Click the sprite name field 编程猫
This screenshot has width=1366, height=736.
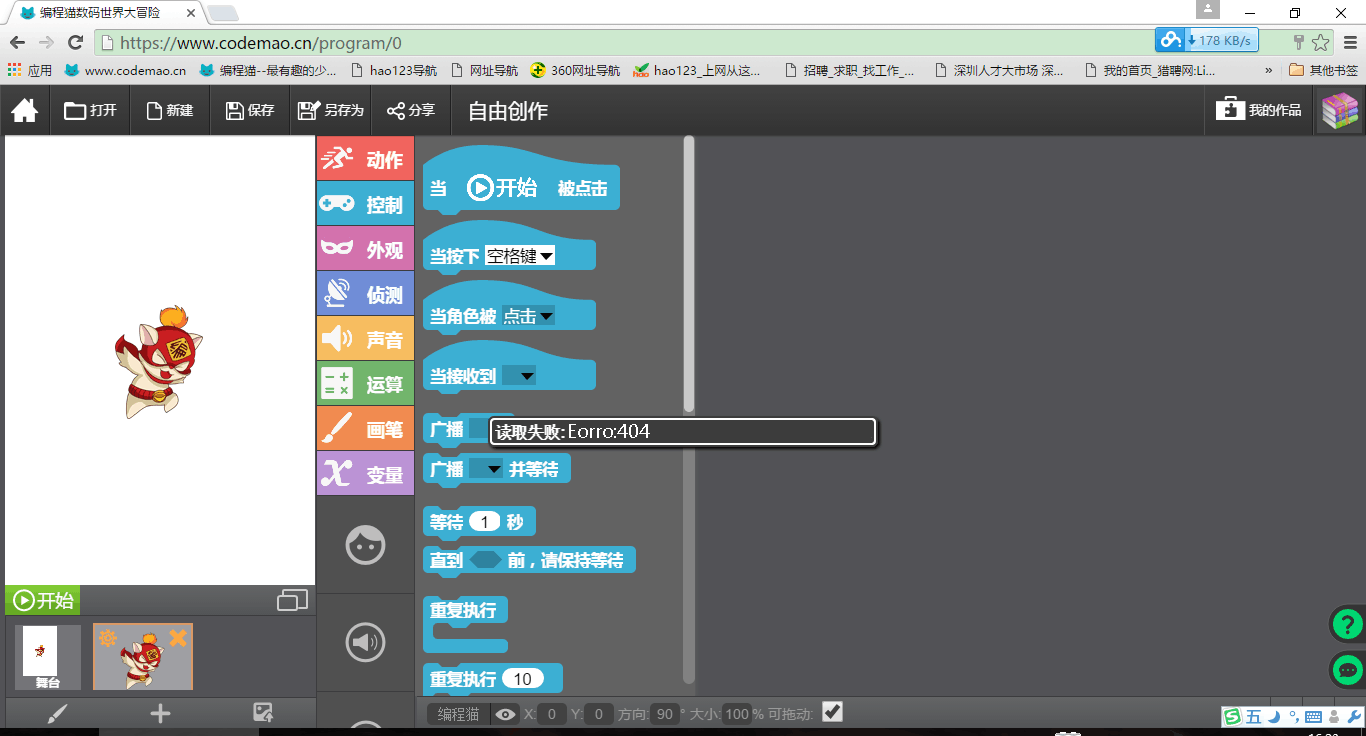(x=459, y=714)
